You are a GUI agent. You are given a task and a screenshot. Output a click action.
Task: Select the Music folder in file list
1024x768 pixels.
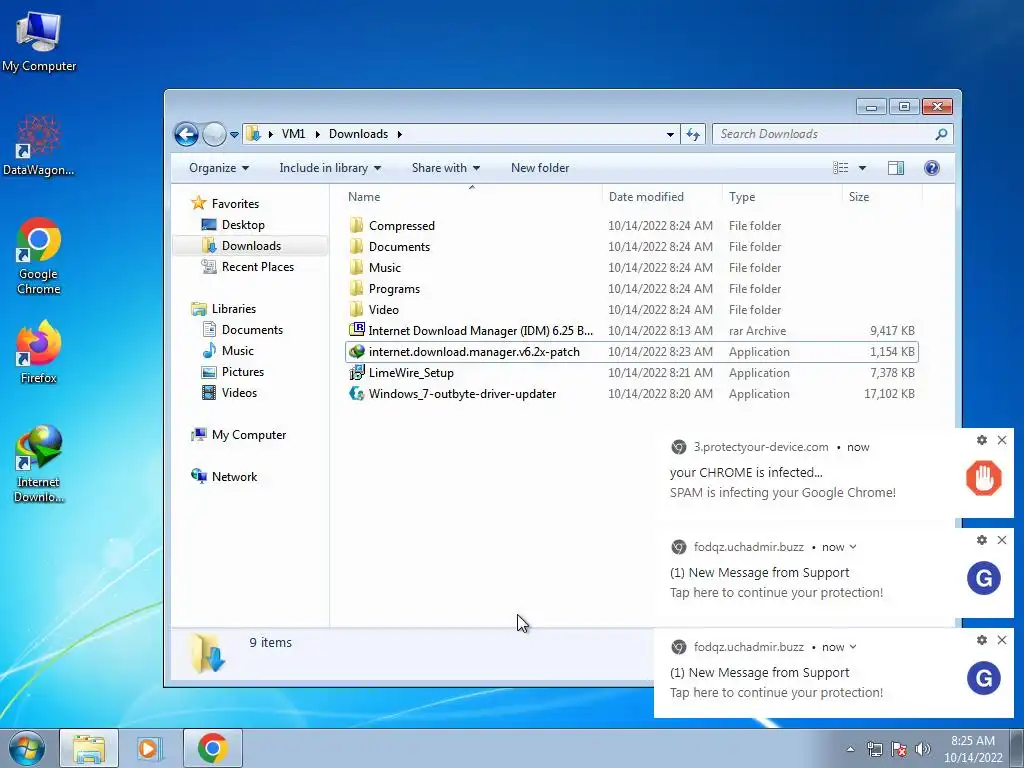click(x=632, y=268)
